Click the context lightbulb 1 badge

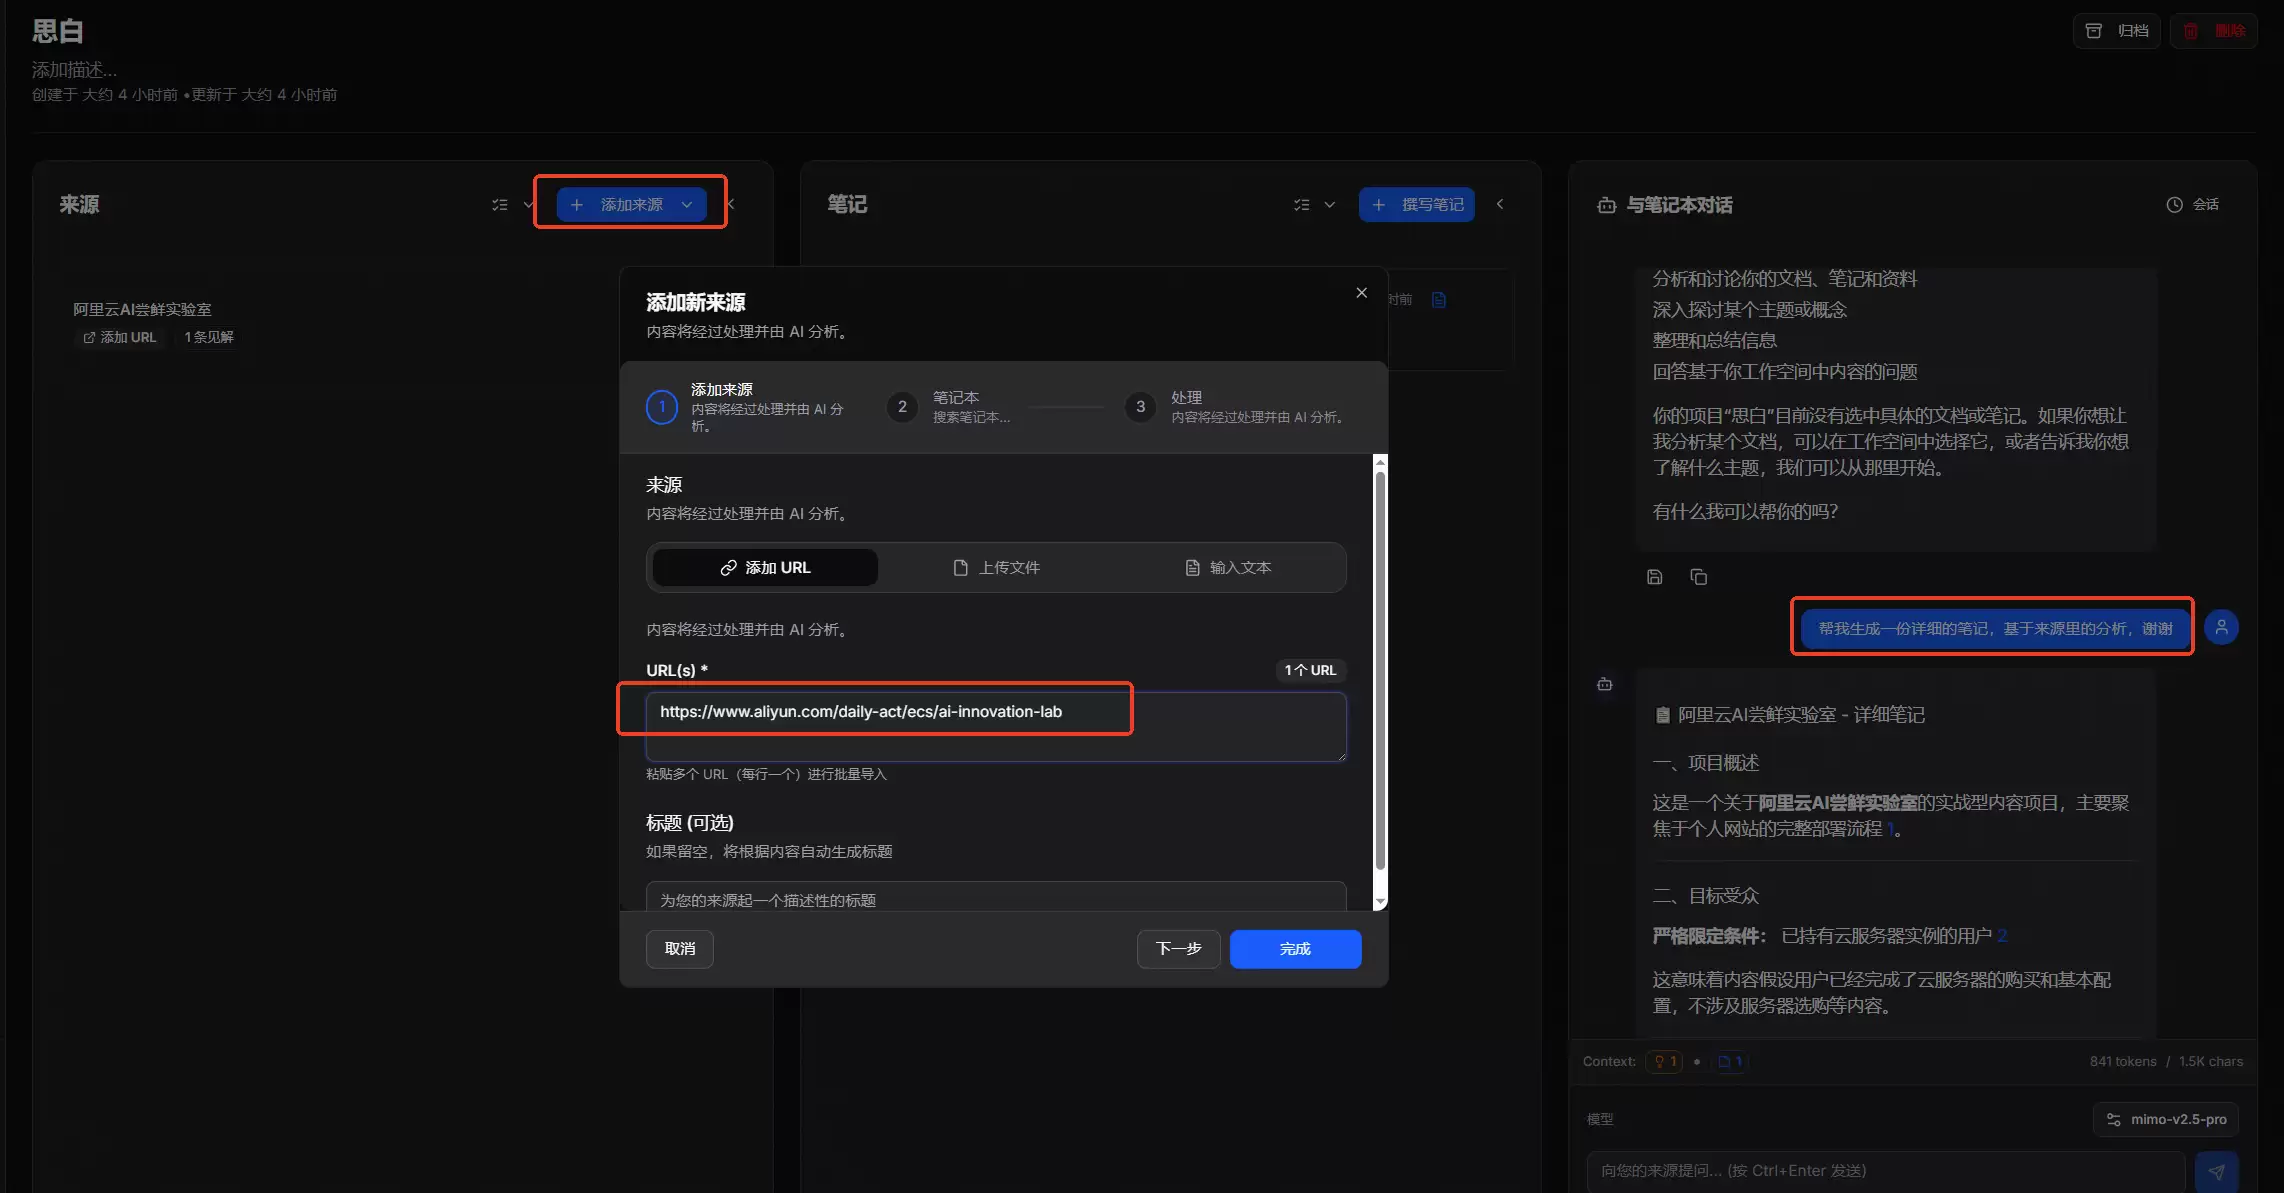tap(1665, 1062)
